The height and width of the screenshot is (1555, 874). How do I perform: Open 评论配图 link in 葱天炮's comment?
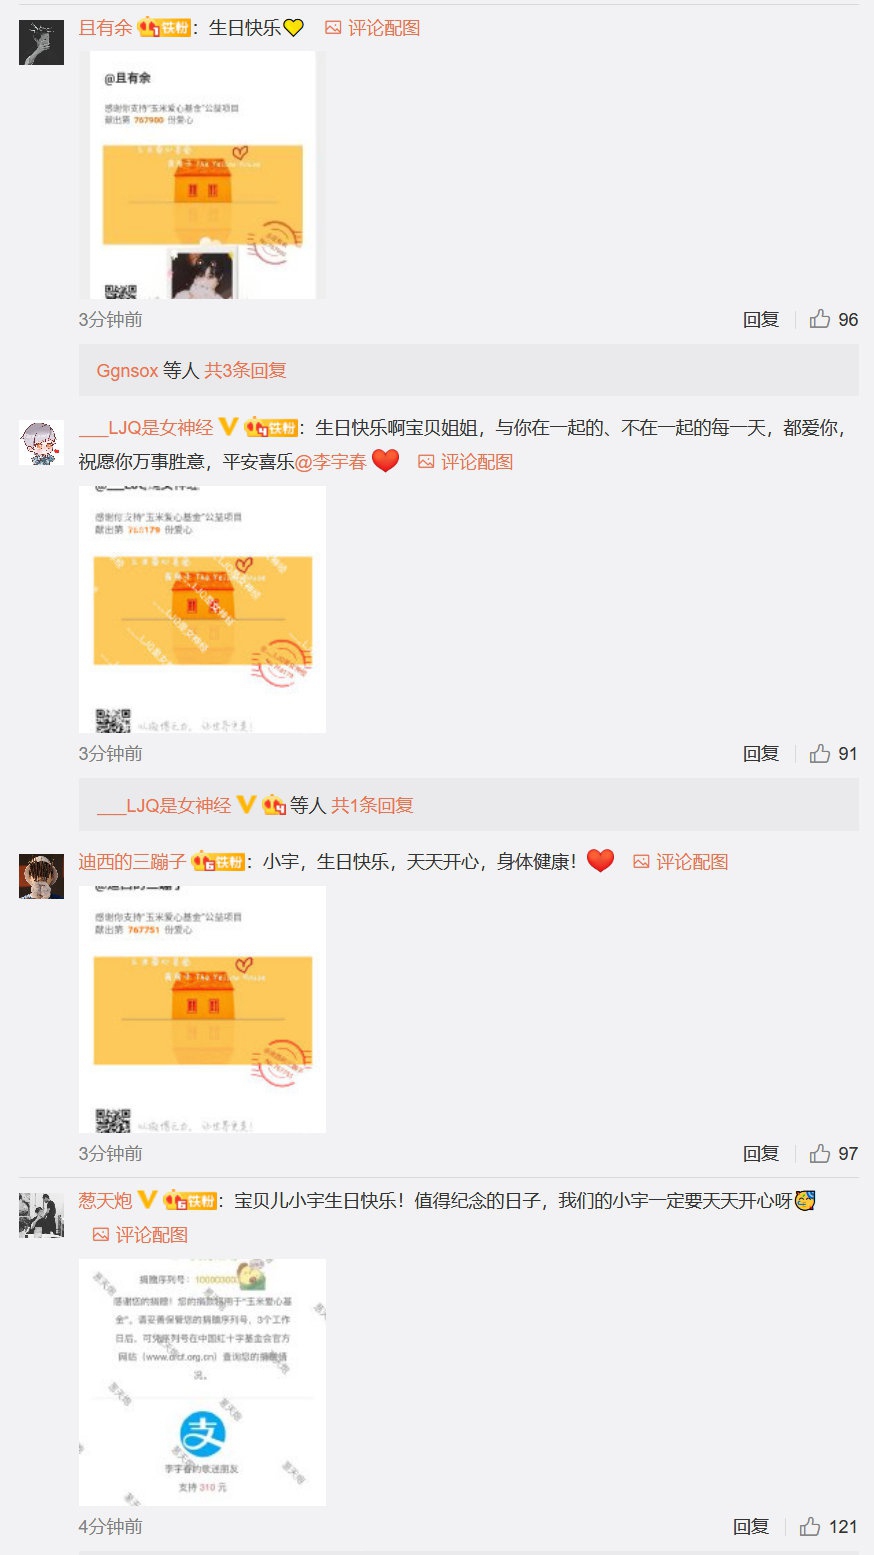click(140, 1235)
